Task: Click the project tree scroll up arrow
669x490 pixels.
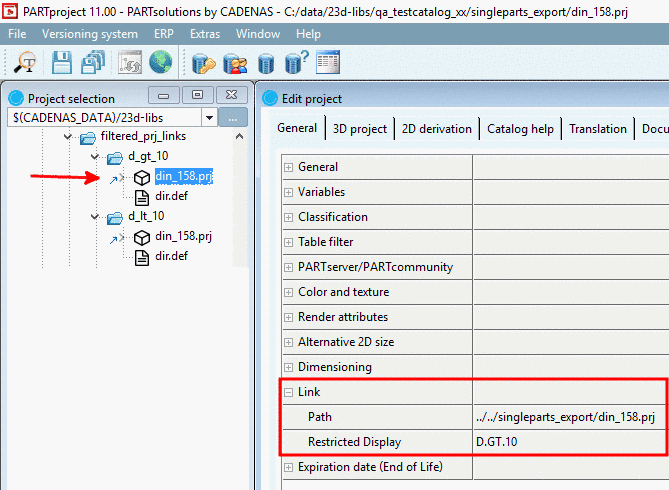Action: pos(240,137)
